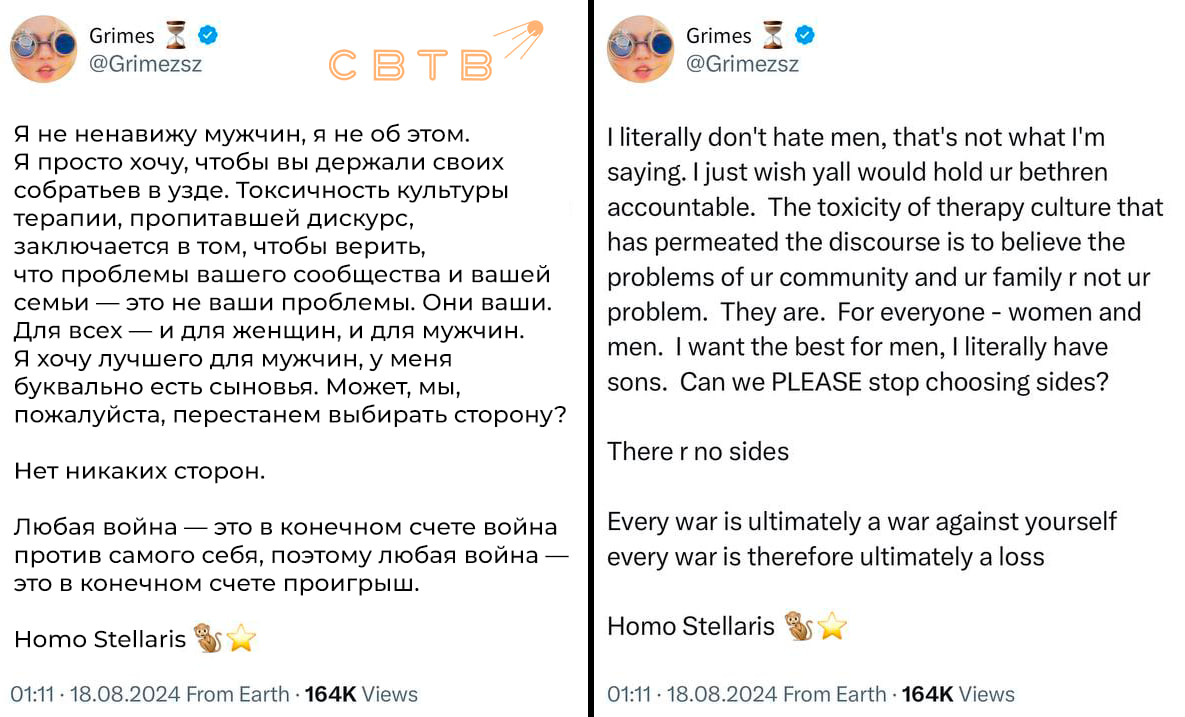Click the blue verified badge in right tweet
The image size is (1185, 717).
click(805, 35)
